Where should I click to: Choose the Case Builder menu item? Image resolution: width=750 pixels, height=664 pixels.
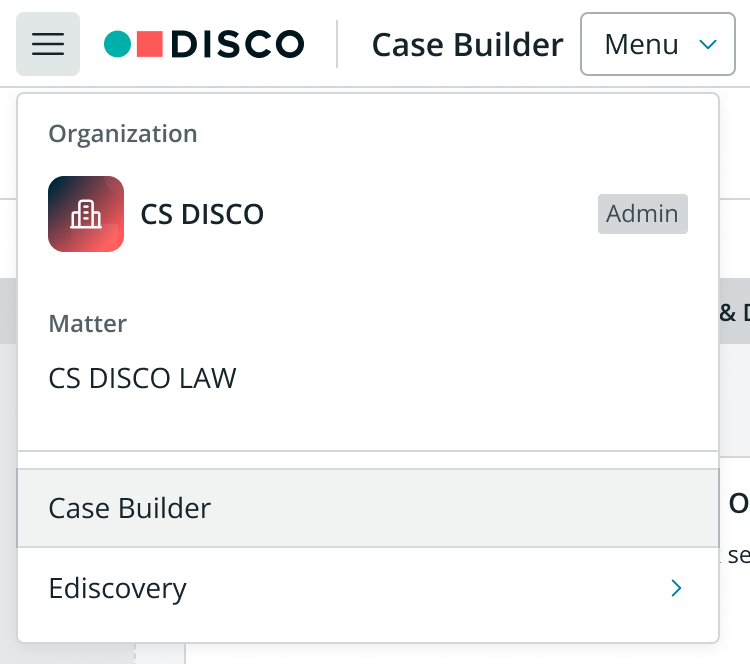coord(368,508)
